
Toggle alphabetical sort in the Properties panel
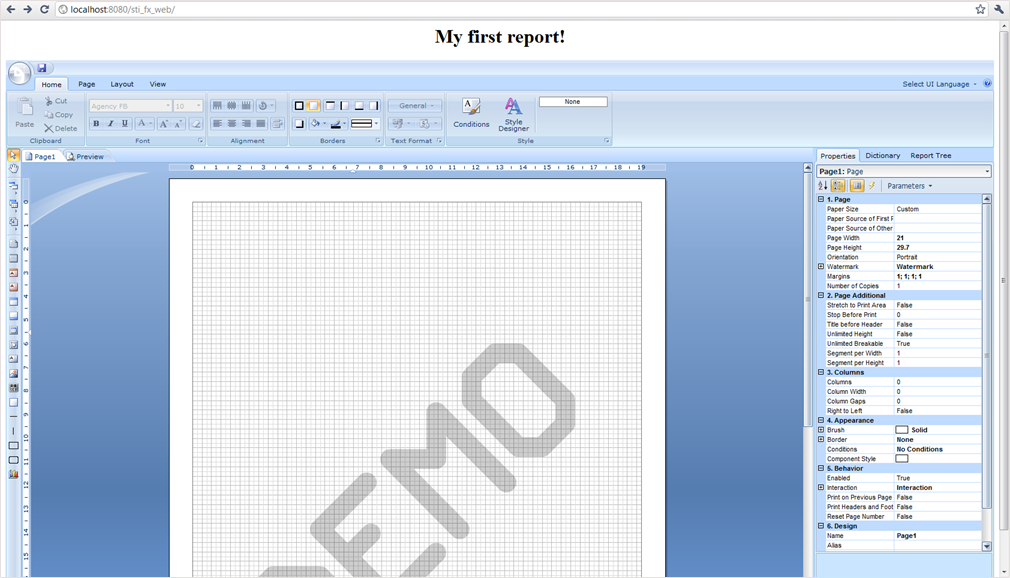click(x=823, y=186)
